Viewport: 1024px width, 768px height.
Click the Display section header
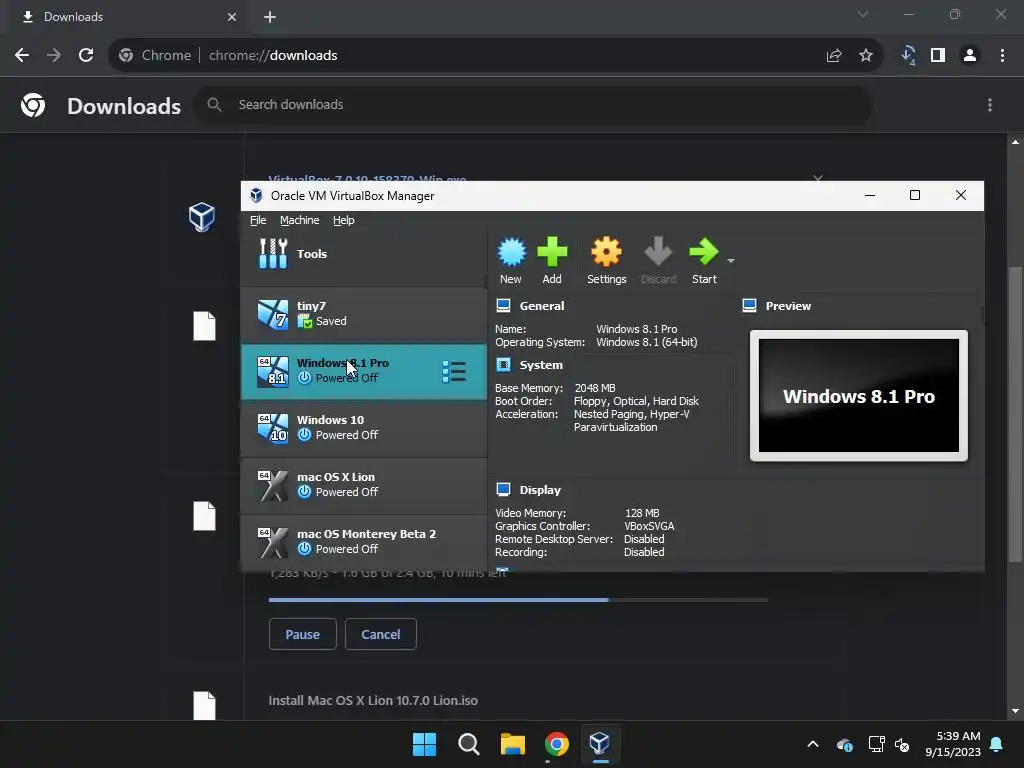(x=540, y=490)
